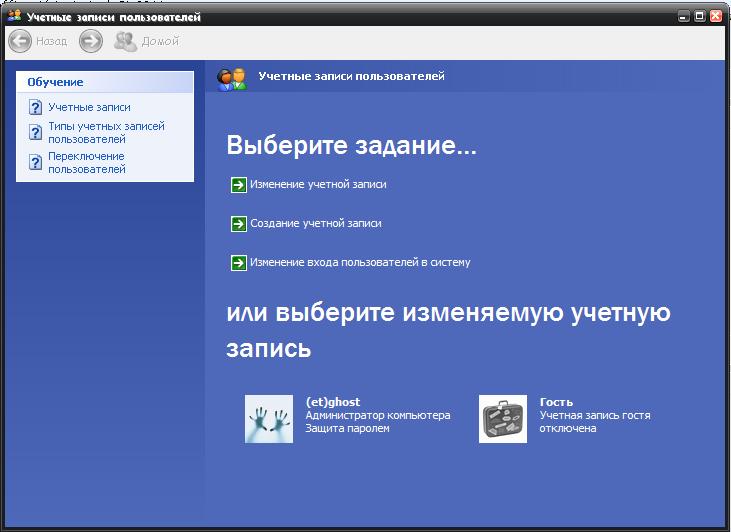Open Типы учетных записей пользователей topic link
This screenshot has height=532, width=731.
106,133
